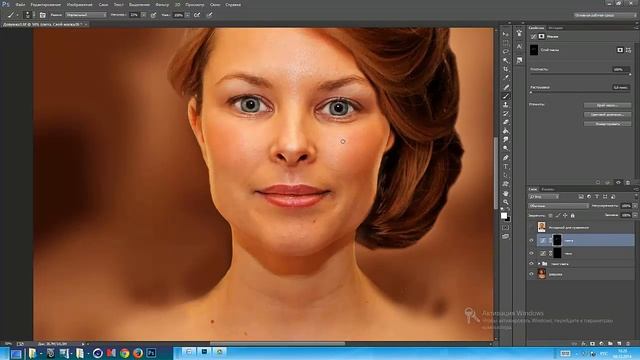This screenshot has height=360, width=640.
Task: Click the color range button in Properties
Action: point(607,115)
